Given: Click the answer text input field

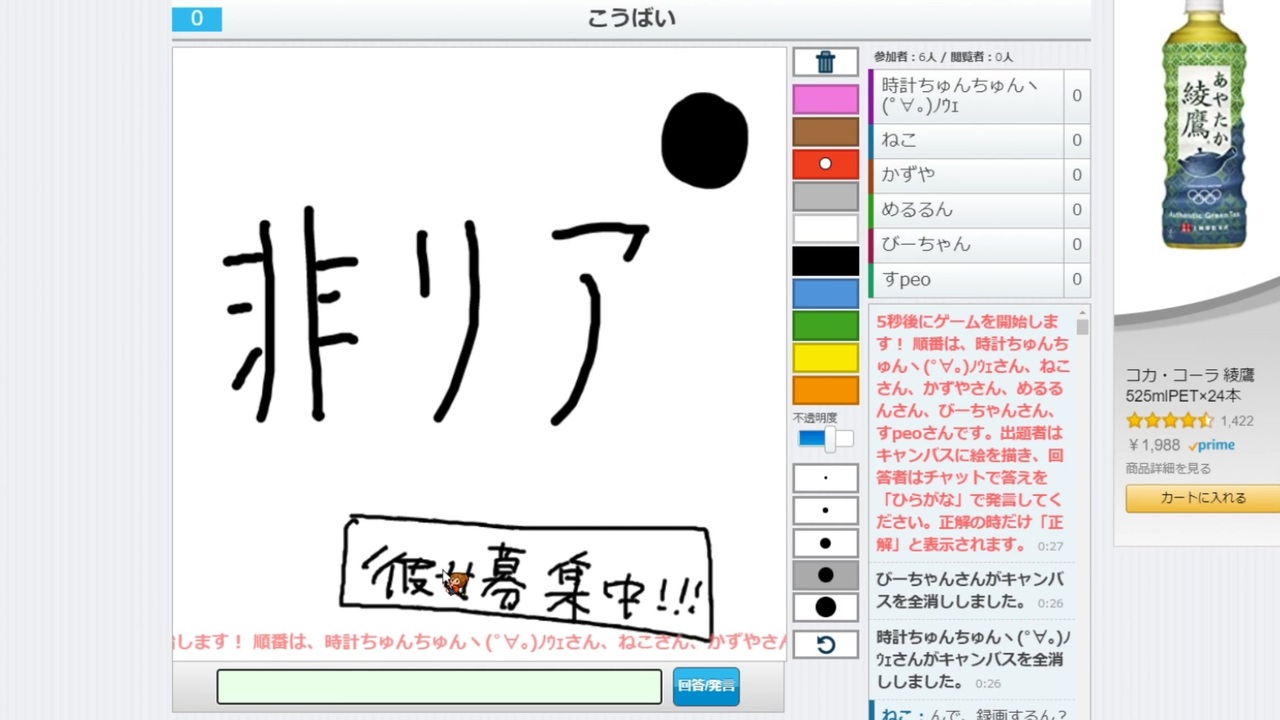Looking at the screenshot, I should pyautogui.click(x=438, y=686).
